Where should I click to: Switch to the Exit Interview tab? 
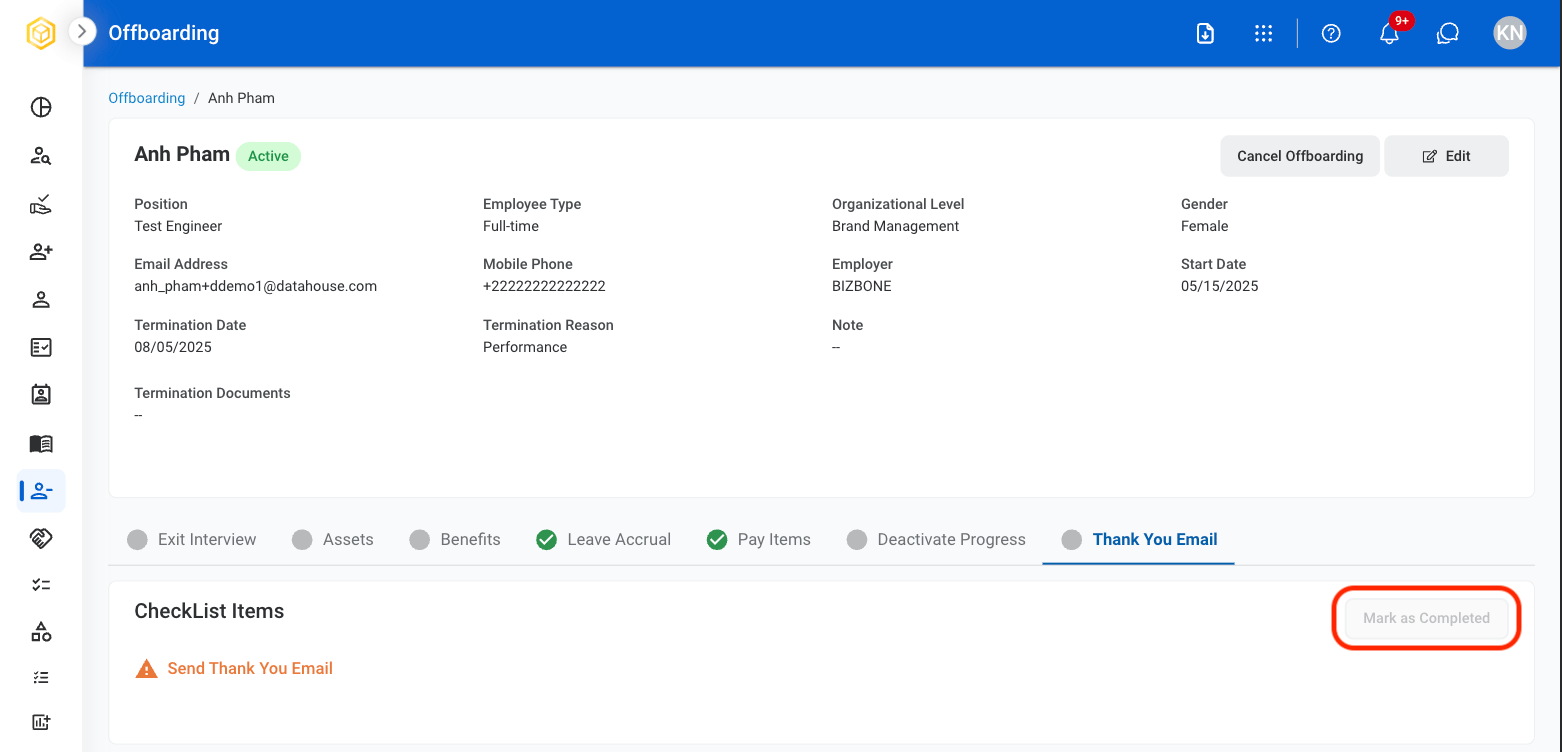pos(192,539)
